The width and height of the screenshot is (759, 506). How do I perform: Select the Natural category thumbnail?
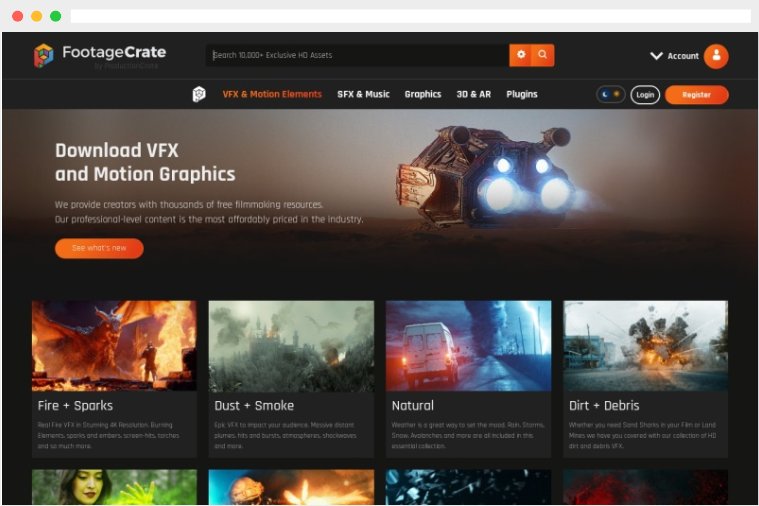(468, 345)
